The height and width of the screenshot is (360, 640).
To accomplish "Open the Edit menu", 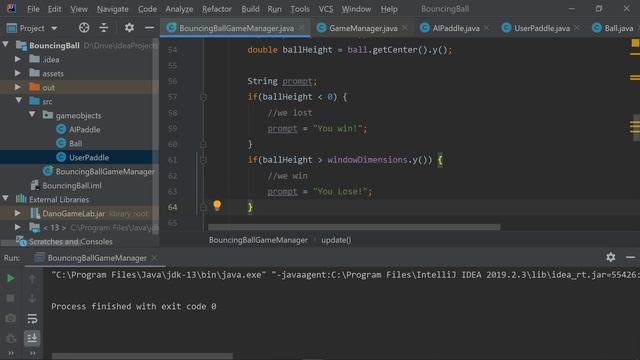I will pyautogui.click(x=54, y=9).
